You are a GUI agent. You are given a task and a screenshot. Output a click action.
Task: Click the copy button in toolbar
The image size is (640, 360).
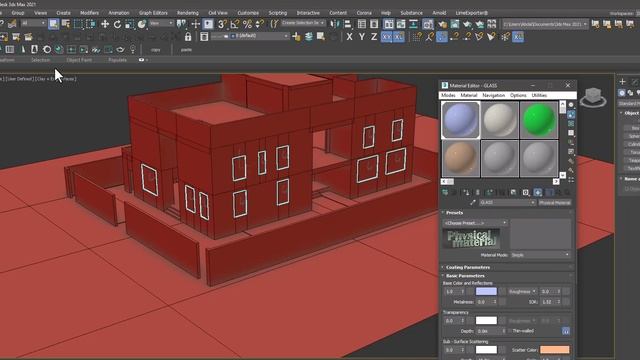[156, 50]
